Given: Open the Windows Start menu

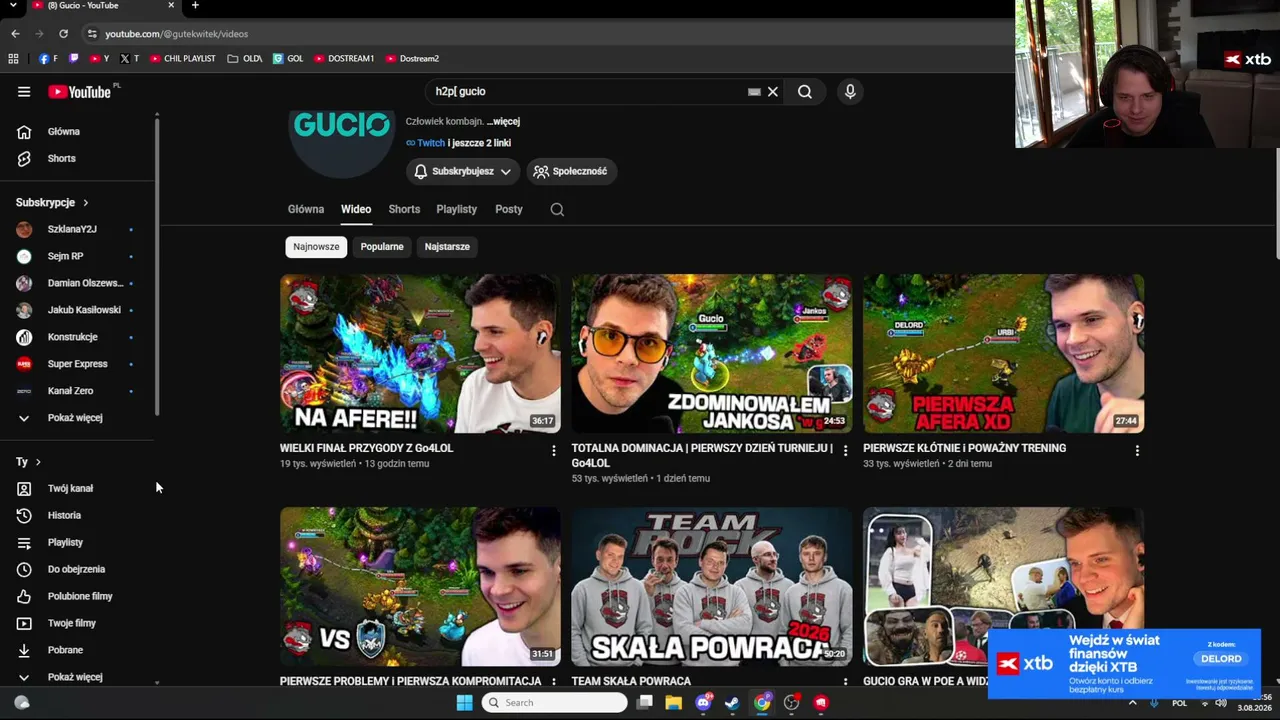Looking at the screenshot, I should (465, 703).
